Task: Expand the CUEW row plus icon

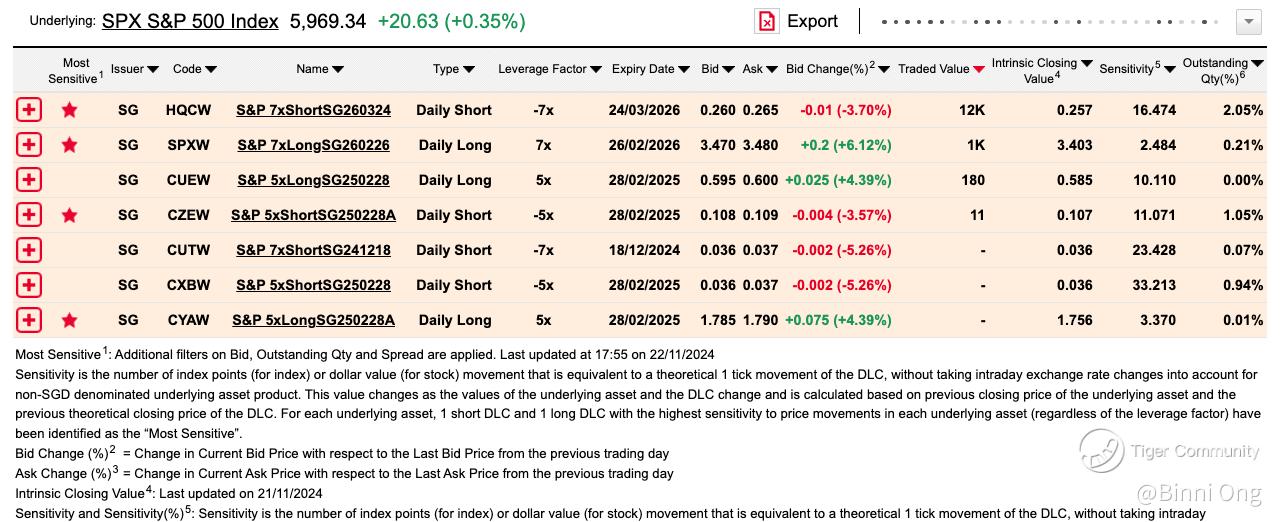Action: [29, 180]
